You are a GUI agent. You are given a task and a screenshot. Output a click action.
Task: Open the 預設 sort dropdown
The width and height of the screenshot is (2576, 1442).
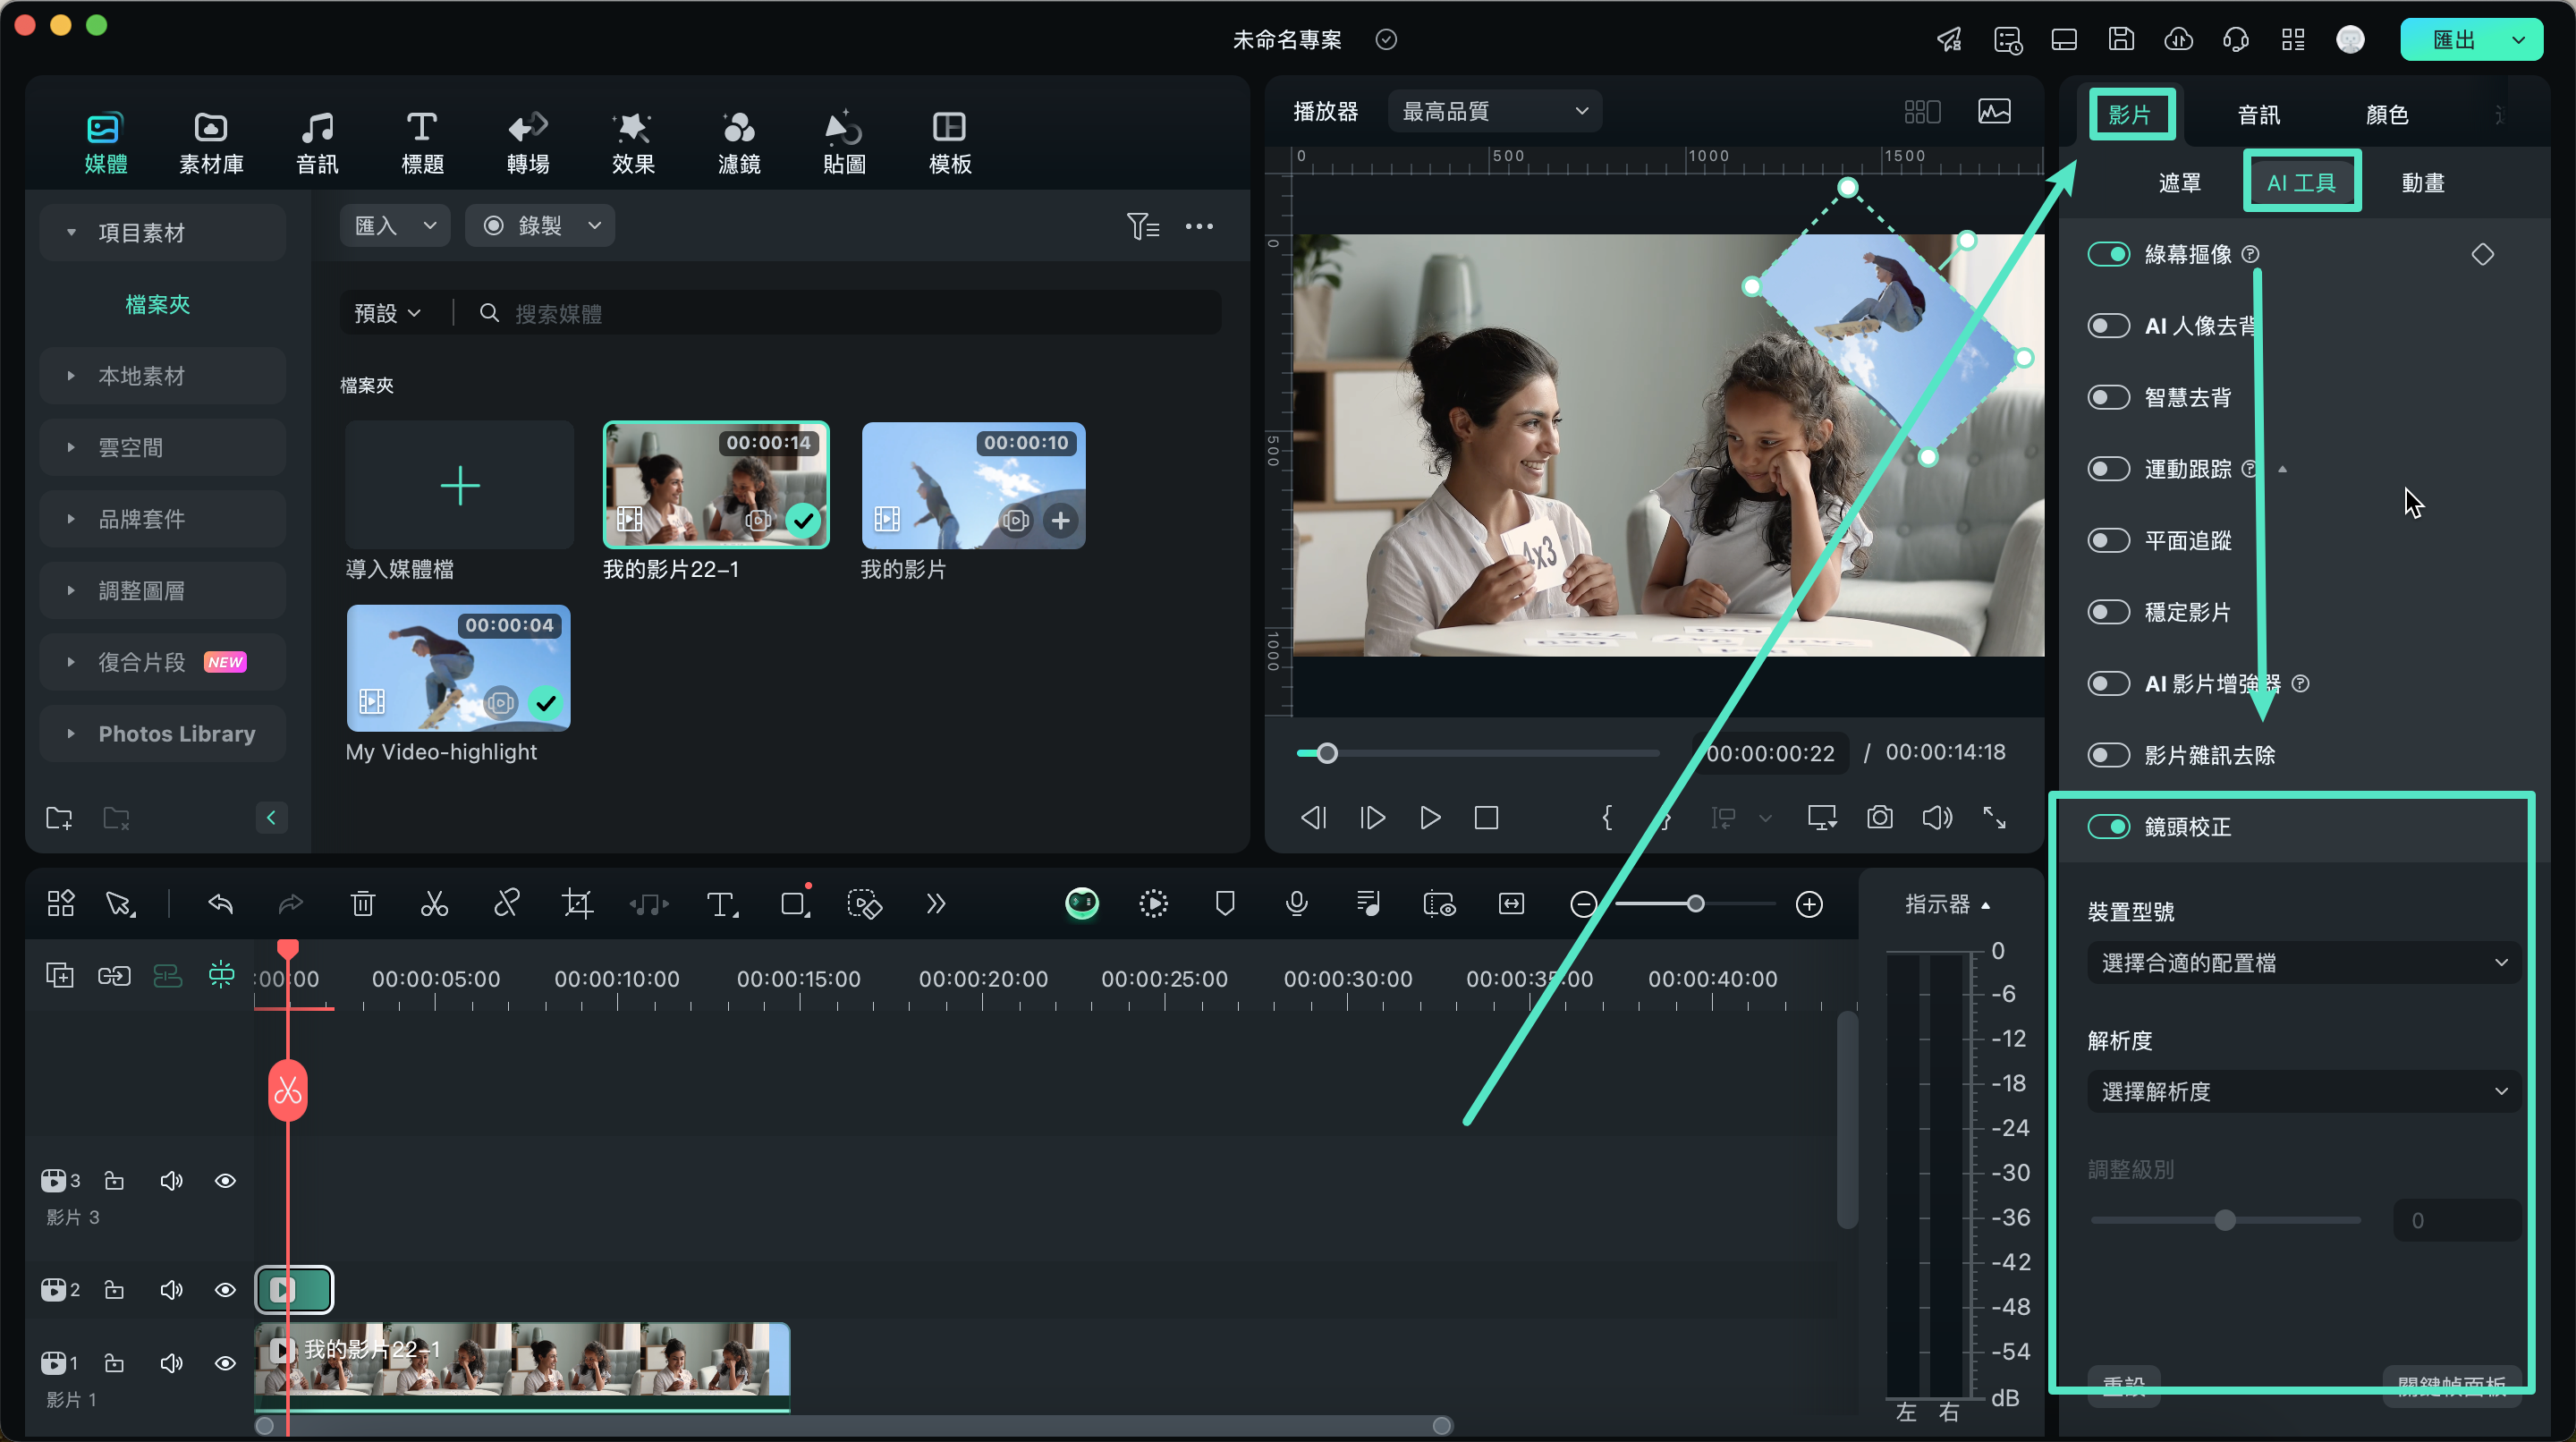[387, 314]
